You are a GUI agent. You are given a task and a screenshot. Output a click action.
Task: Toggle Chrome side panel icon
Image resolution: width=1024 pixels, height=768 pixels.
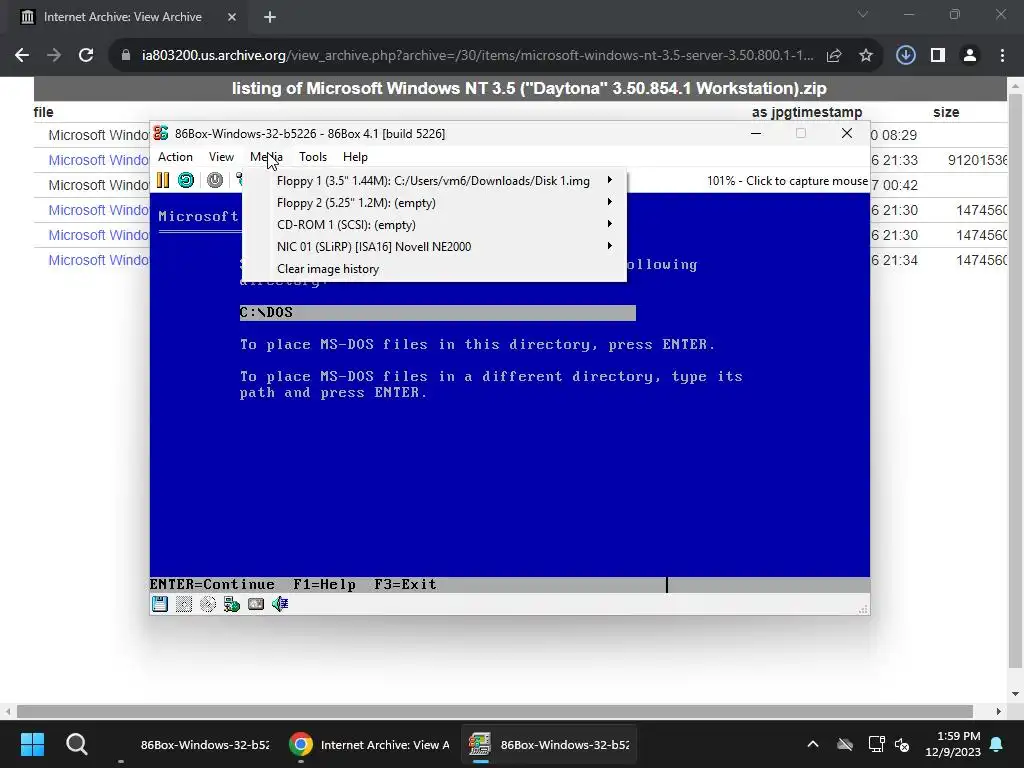tap(938, 56)
